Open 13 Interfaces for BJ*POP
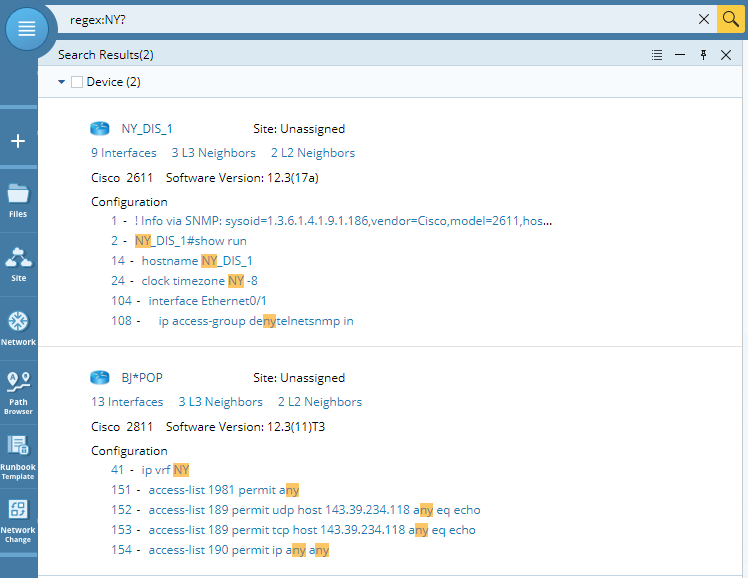The height and width of the screenshot is (578, 748). click(x=127, y=402)
